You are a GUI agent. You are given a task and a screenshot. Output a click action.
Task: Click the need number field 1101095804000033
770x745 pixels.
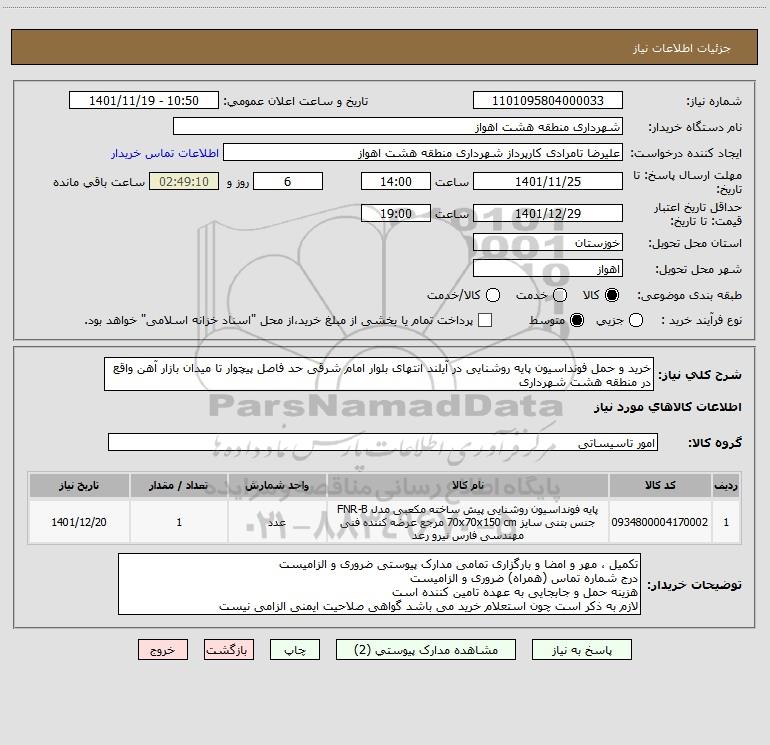pyautogui.click(x=548, y=100)
